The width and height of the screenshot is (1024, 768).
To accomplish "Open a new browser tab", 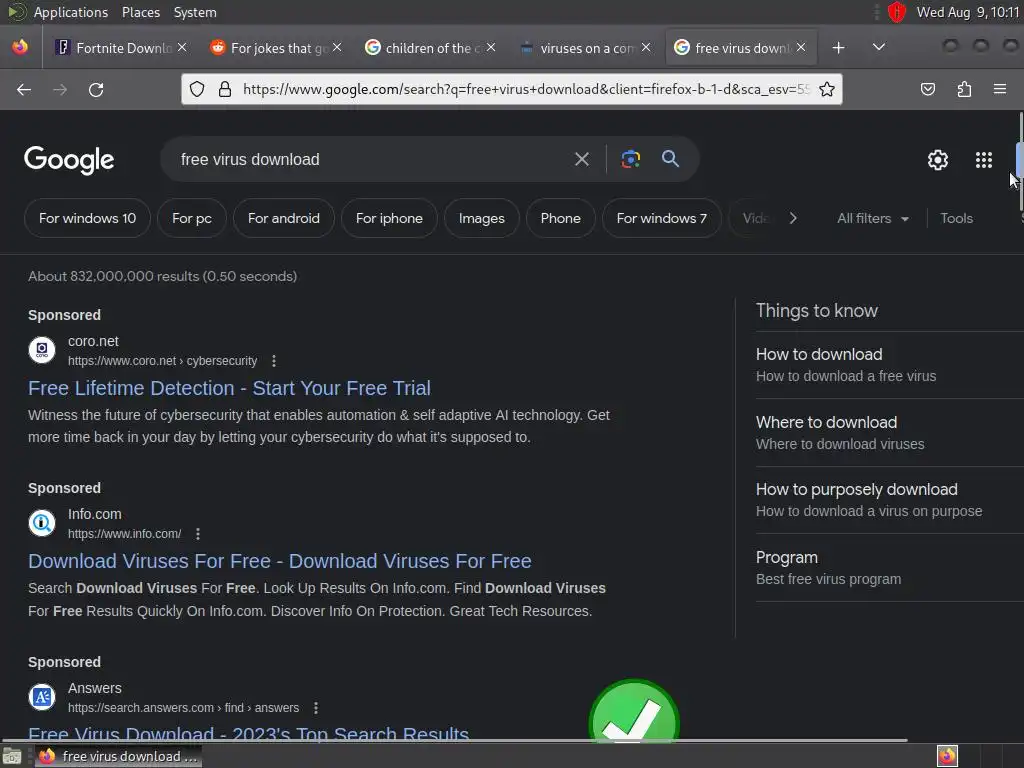I will 839,48.
